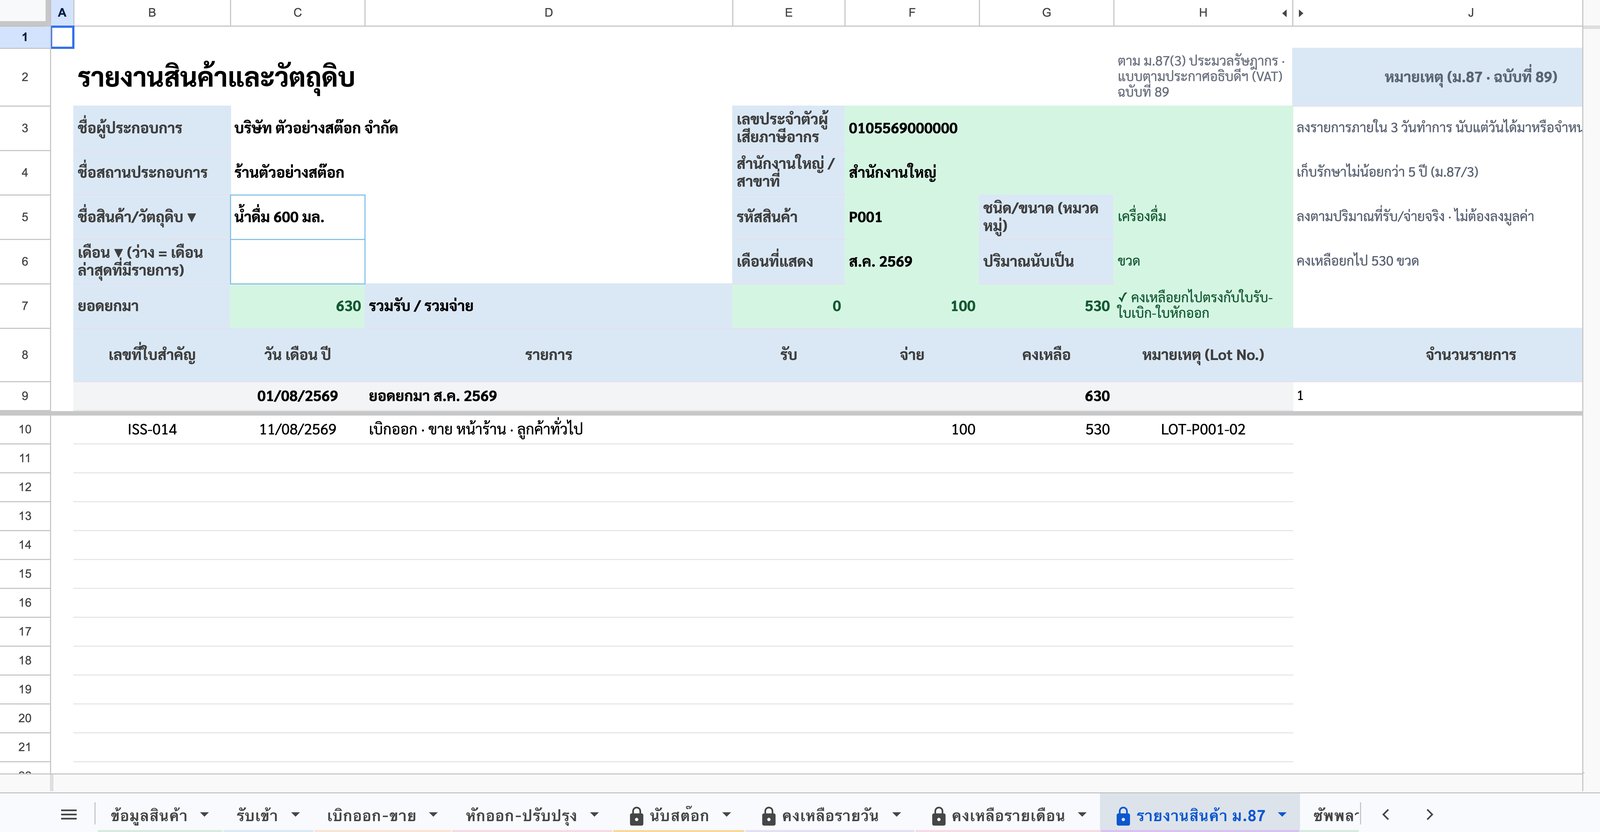The height and width of the screenshot is (832, 1600).
Task: Select row 10 header
Action: pos(25,429)
